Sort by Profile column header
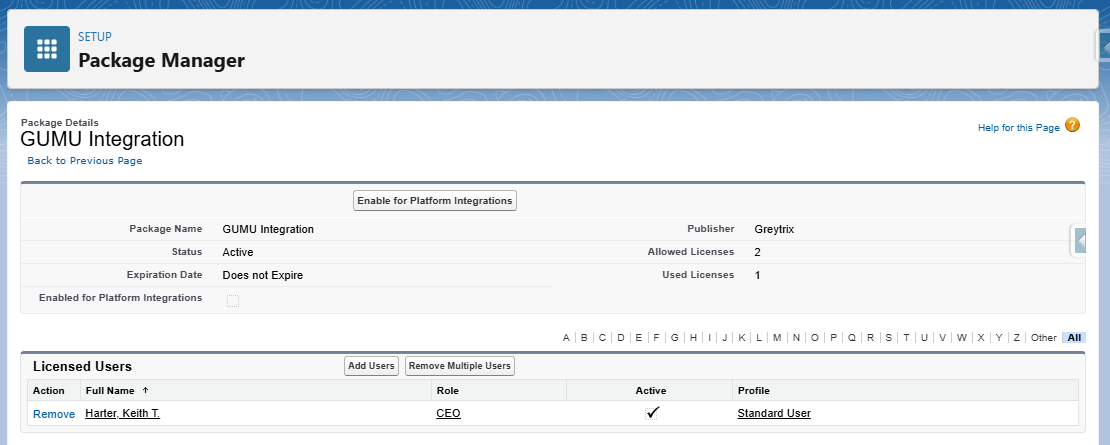 coord(753,391)
